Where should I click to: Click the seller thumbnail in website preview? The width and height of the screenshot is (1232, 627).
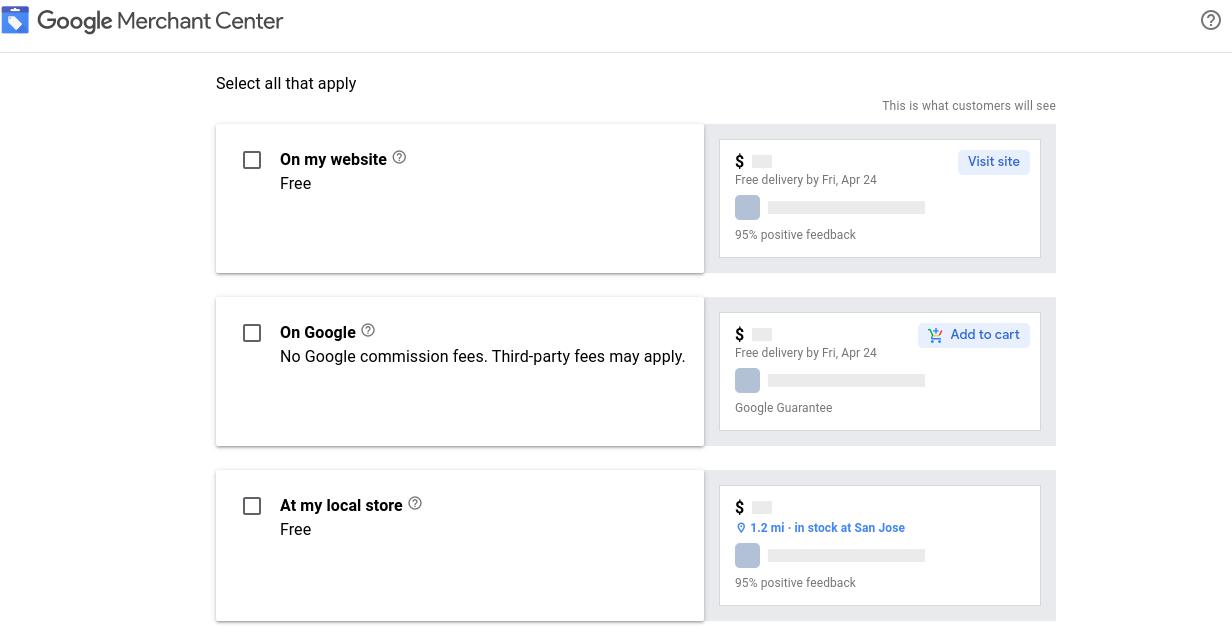pyautogui.click(x=747, y=207)
